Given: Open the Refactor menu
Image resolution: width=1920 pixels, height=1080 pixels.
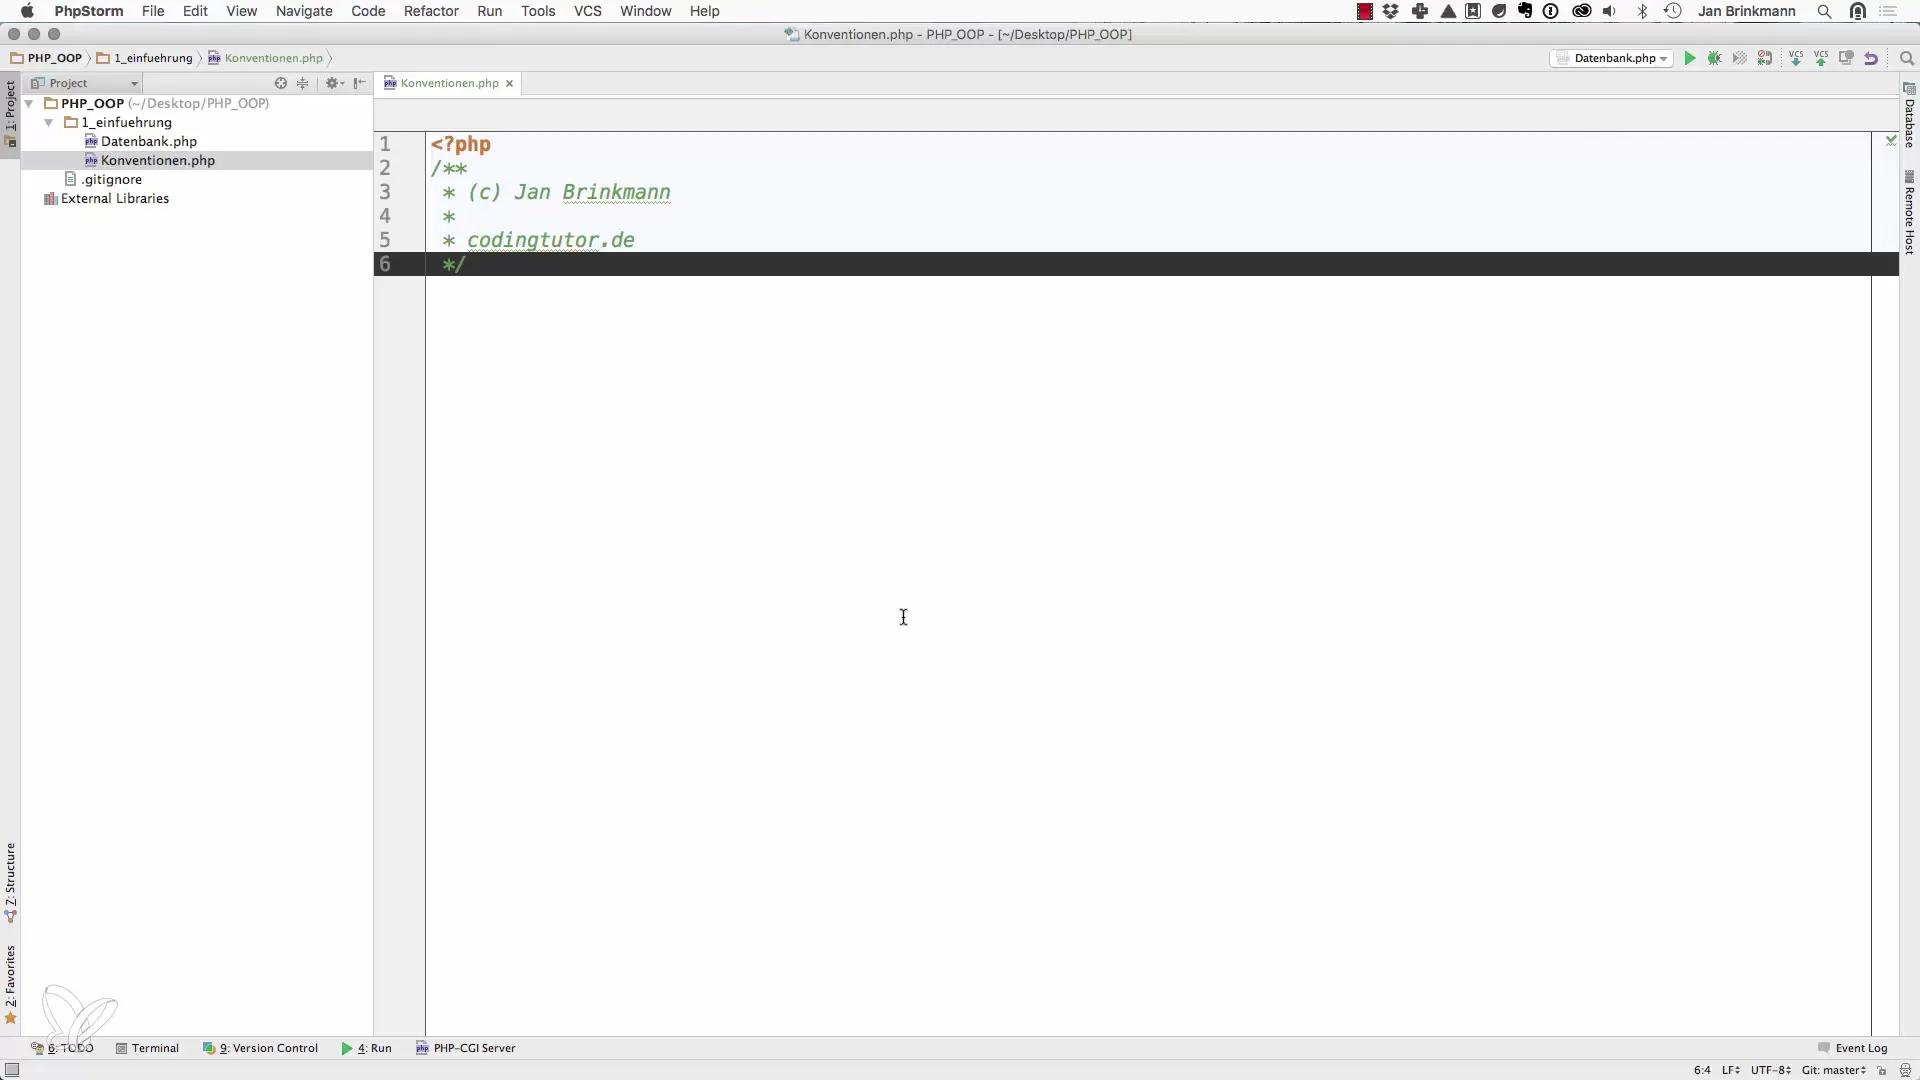Looking at the screenshot, I should coord(430,11).
